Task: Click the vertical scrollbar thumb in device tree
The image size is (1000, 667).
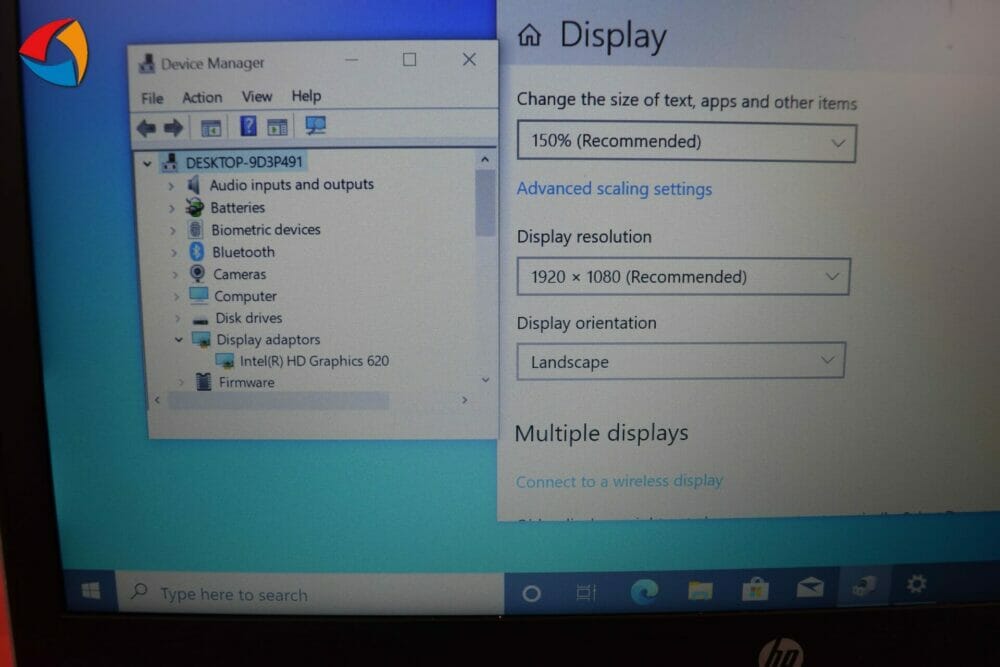Action: pyautogui.click(x=485, y=202)
